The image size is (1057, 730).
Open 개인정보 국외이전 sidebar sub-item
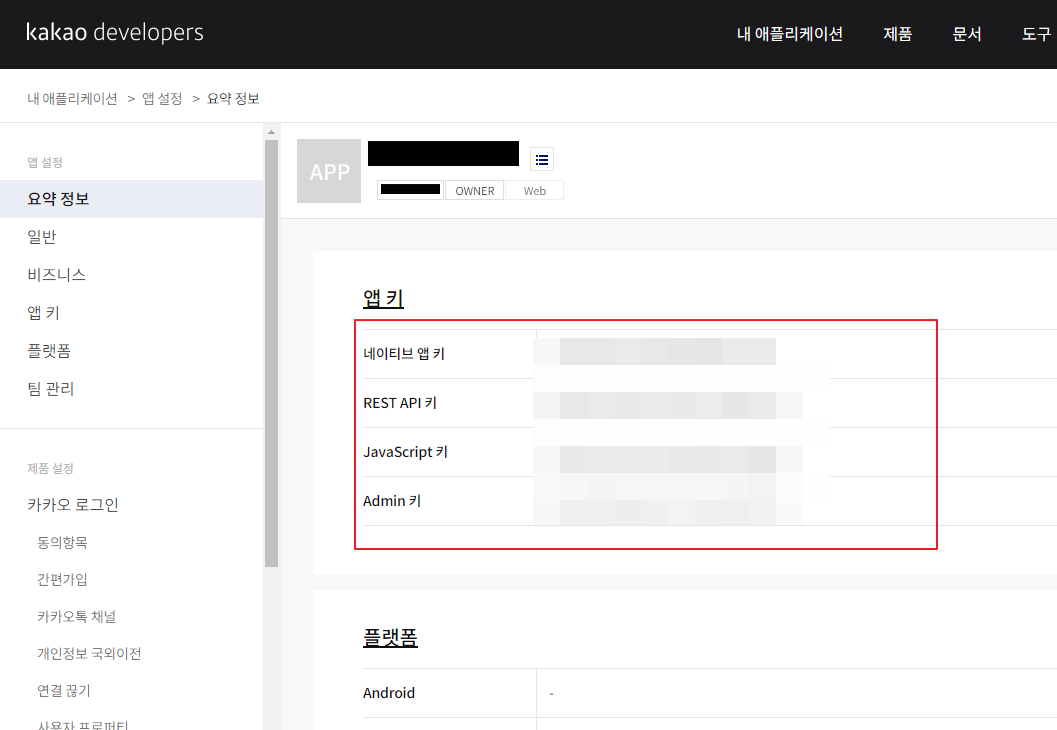(89, 653)
